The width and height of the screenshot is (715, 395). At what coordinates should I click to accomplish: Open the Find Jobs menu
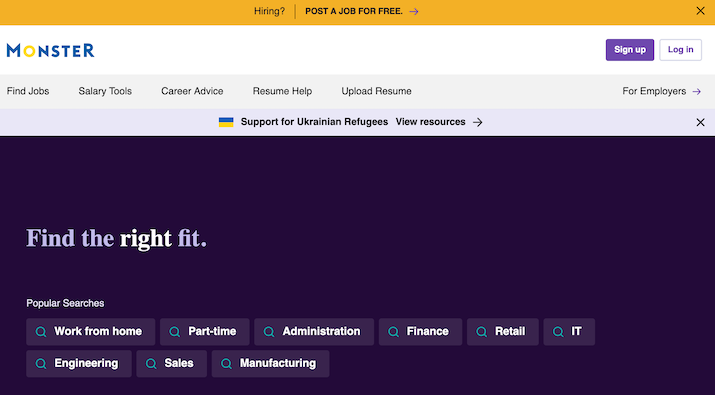[28, 91]
